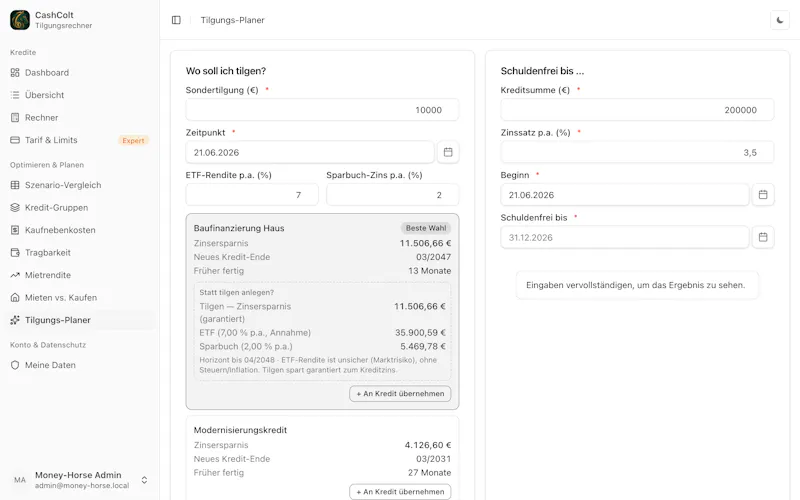The height and width of the screenshot is (500, 800).
Task: Select Meine Daten in the sidebar
Action: coord(80,365)
